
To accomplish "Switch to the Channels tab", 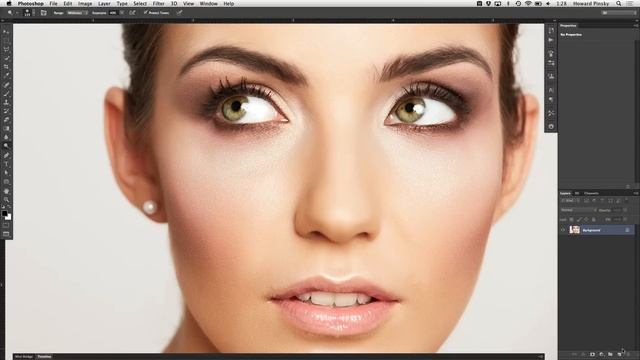I will coord(591,193).
